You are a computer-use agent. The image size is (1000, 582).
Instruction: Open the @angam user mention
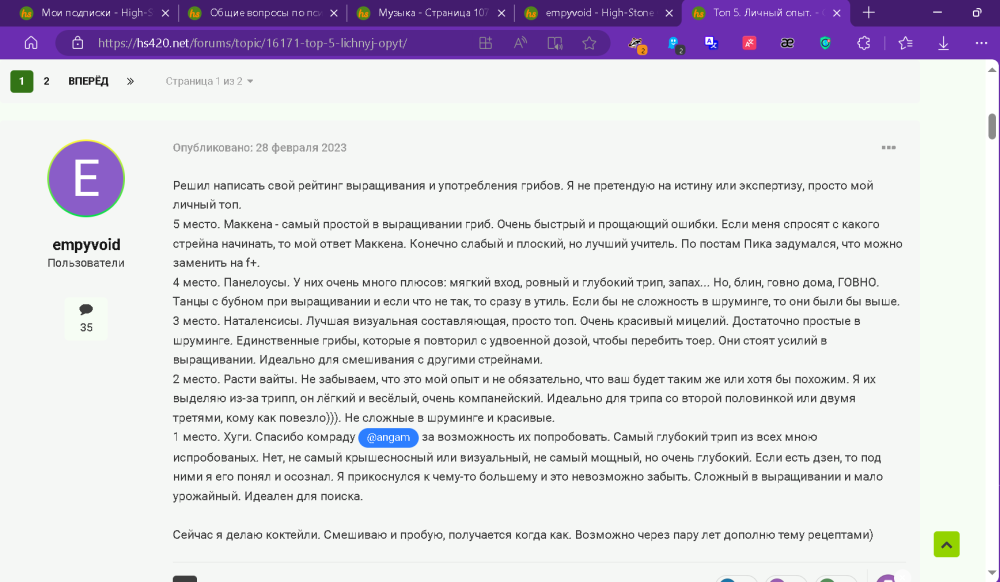click(388, 437)
